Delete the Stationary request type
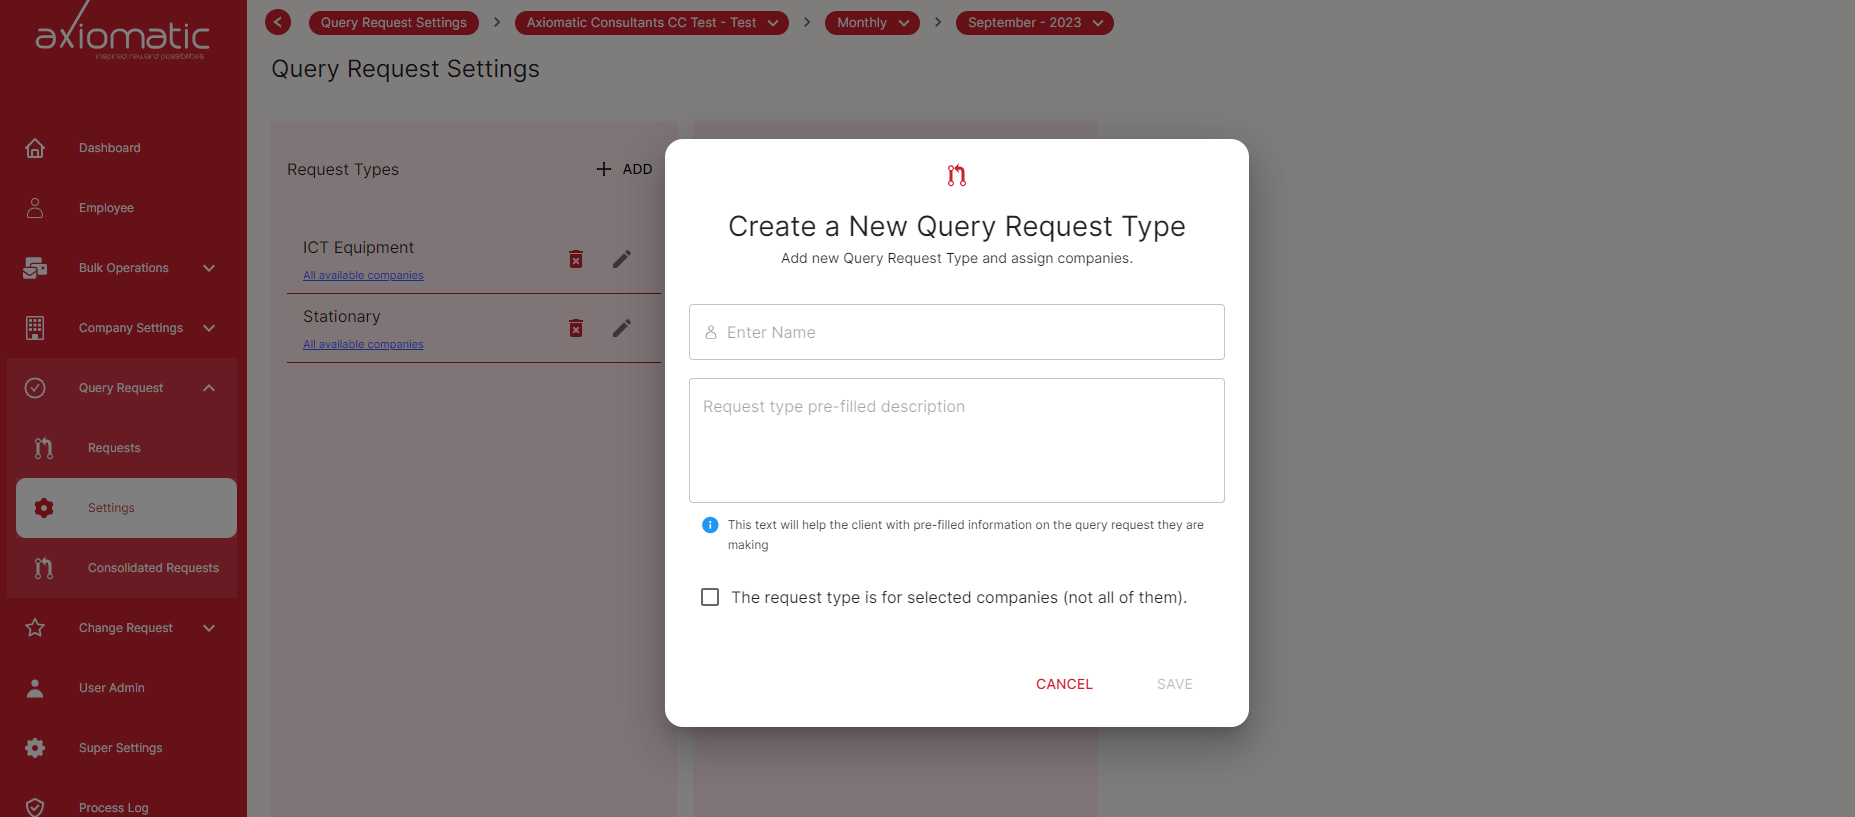Image resolution: width=1855 pixels, height=817 pixels. (x=576, y=328)
